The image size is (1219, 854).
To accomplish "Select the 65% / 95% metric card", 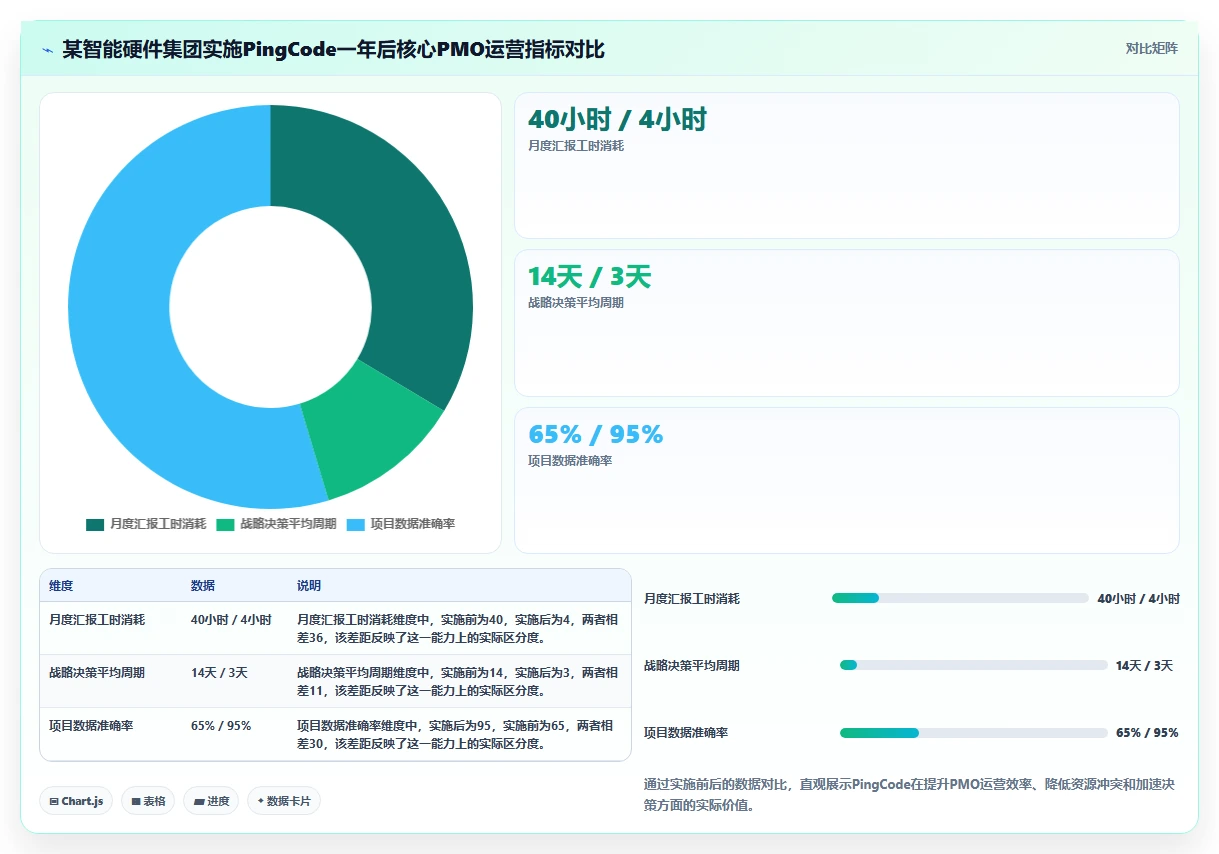I will (846, 480).
